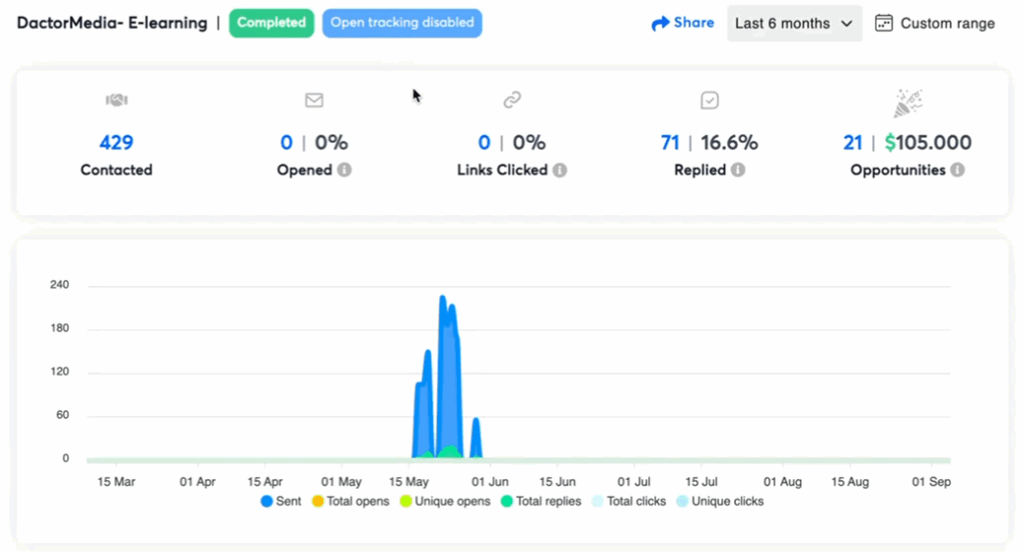Click the handshake icon above Contacted
This screenshot has height=552, width=1024.
[x=117, y=100]
